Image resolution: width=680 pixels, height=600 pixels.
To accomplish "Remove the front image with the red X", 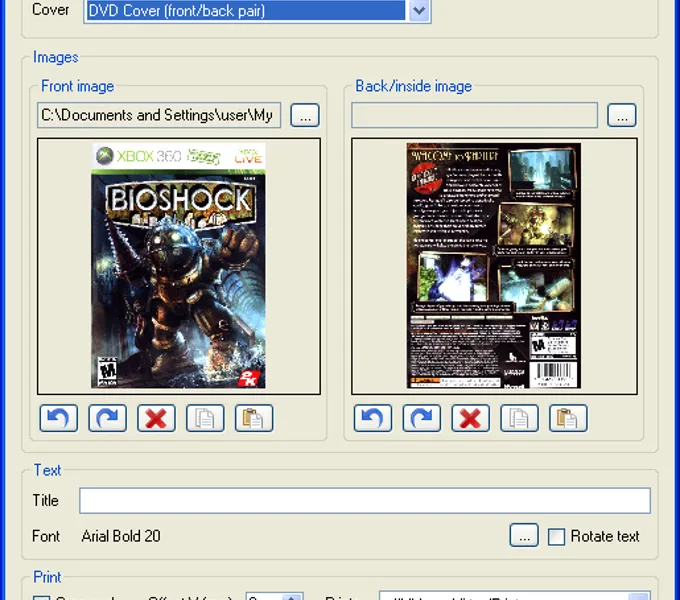I will pos(157,418).
